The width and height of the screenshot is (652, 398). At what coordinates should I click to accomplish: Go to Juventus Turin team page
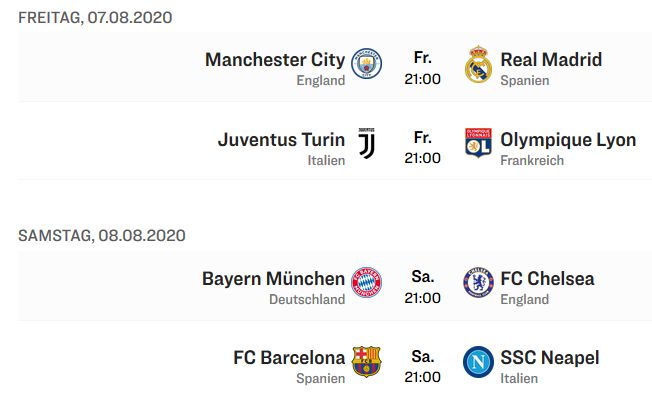(282, 140)
